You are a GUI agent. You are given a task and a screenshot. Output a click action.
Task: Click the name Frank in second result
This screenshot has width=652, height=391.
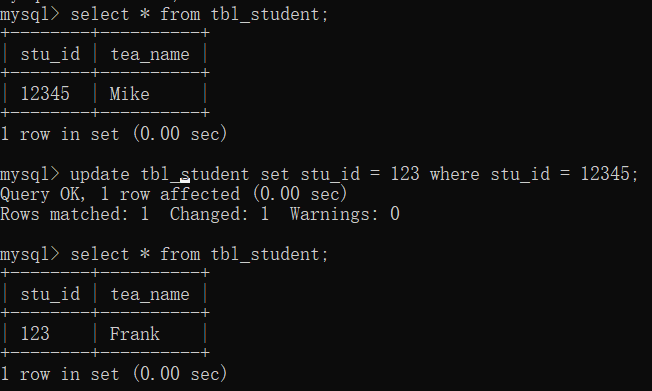click(x=135, y=334)
